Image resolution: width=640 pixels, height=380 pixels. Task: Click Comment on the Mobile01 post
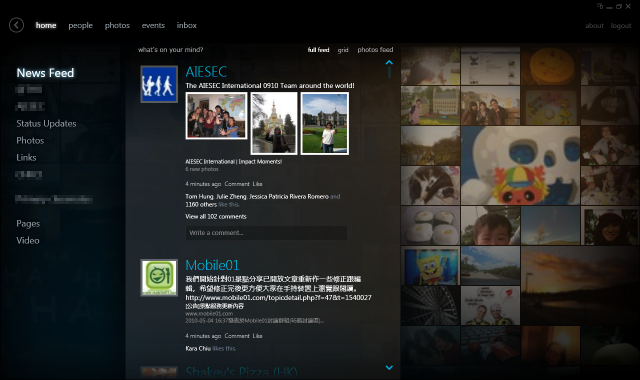coord(237,336)
